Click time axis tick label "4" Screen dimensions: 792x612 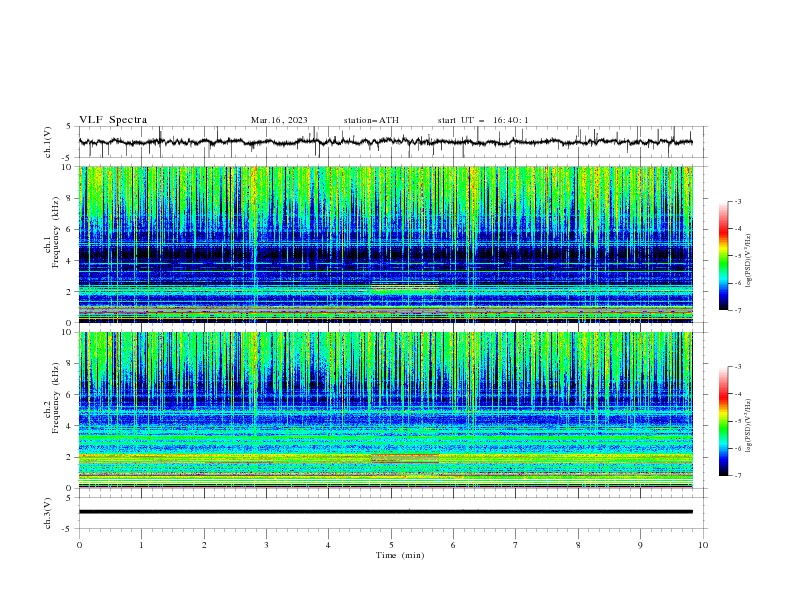(328, 545)
